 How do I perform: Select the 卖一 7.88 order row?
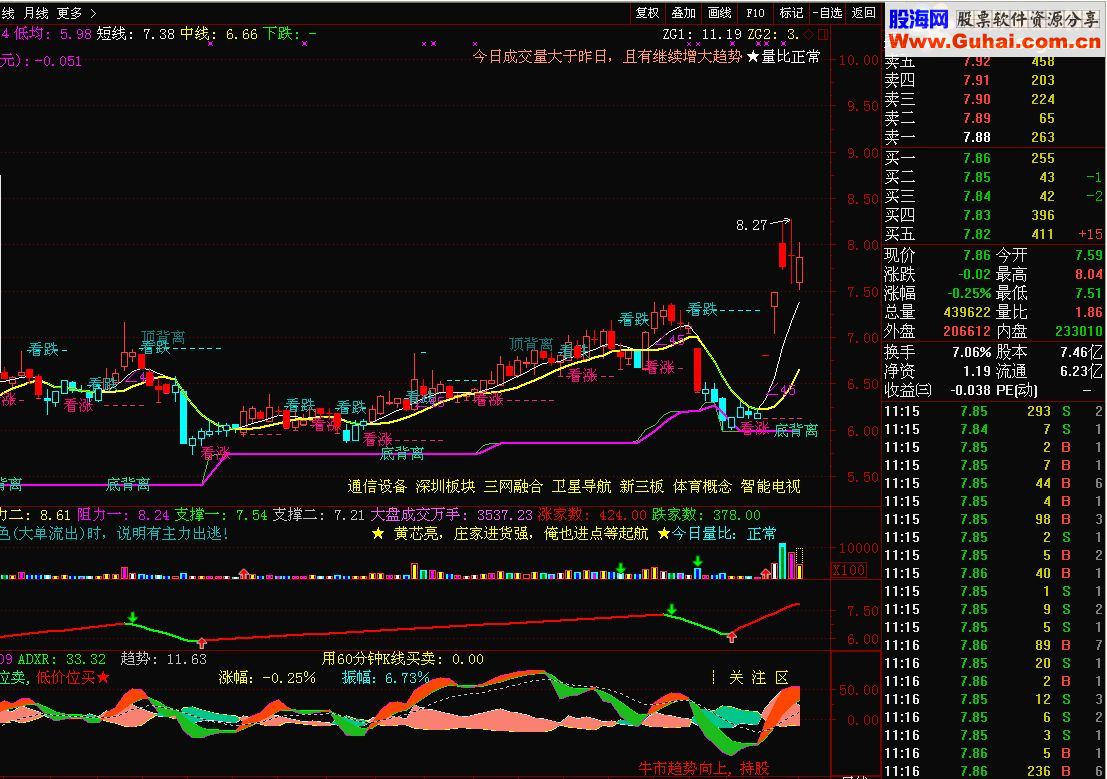pos(993,137)
